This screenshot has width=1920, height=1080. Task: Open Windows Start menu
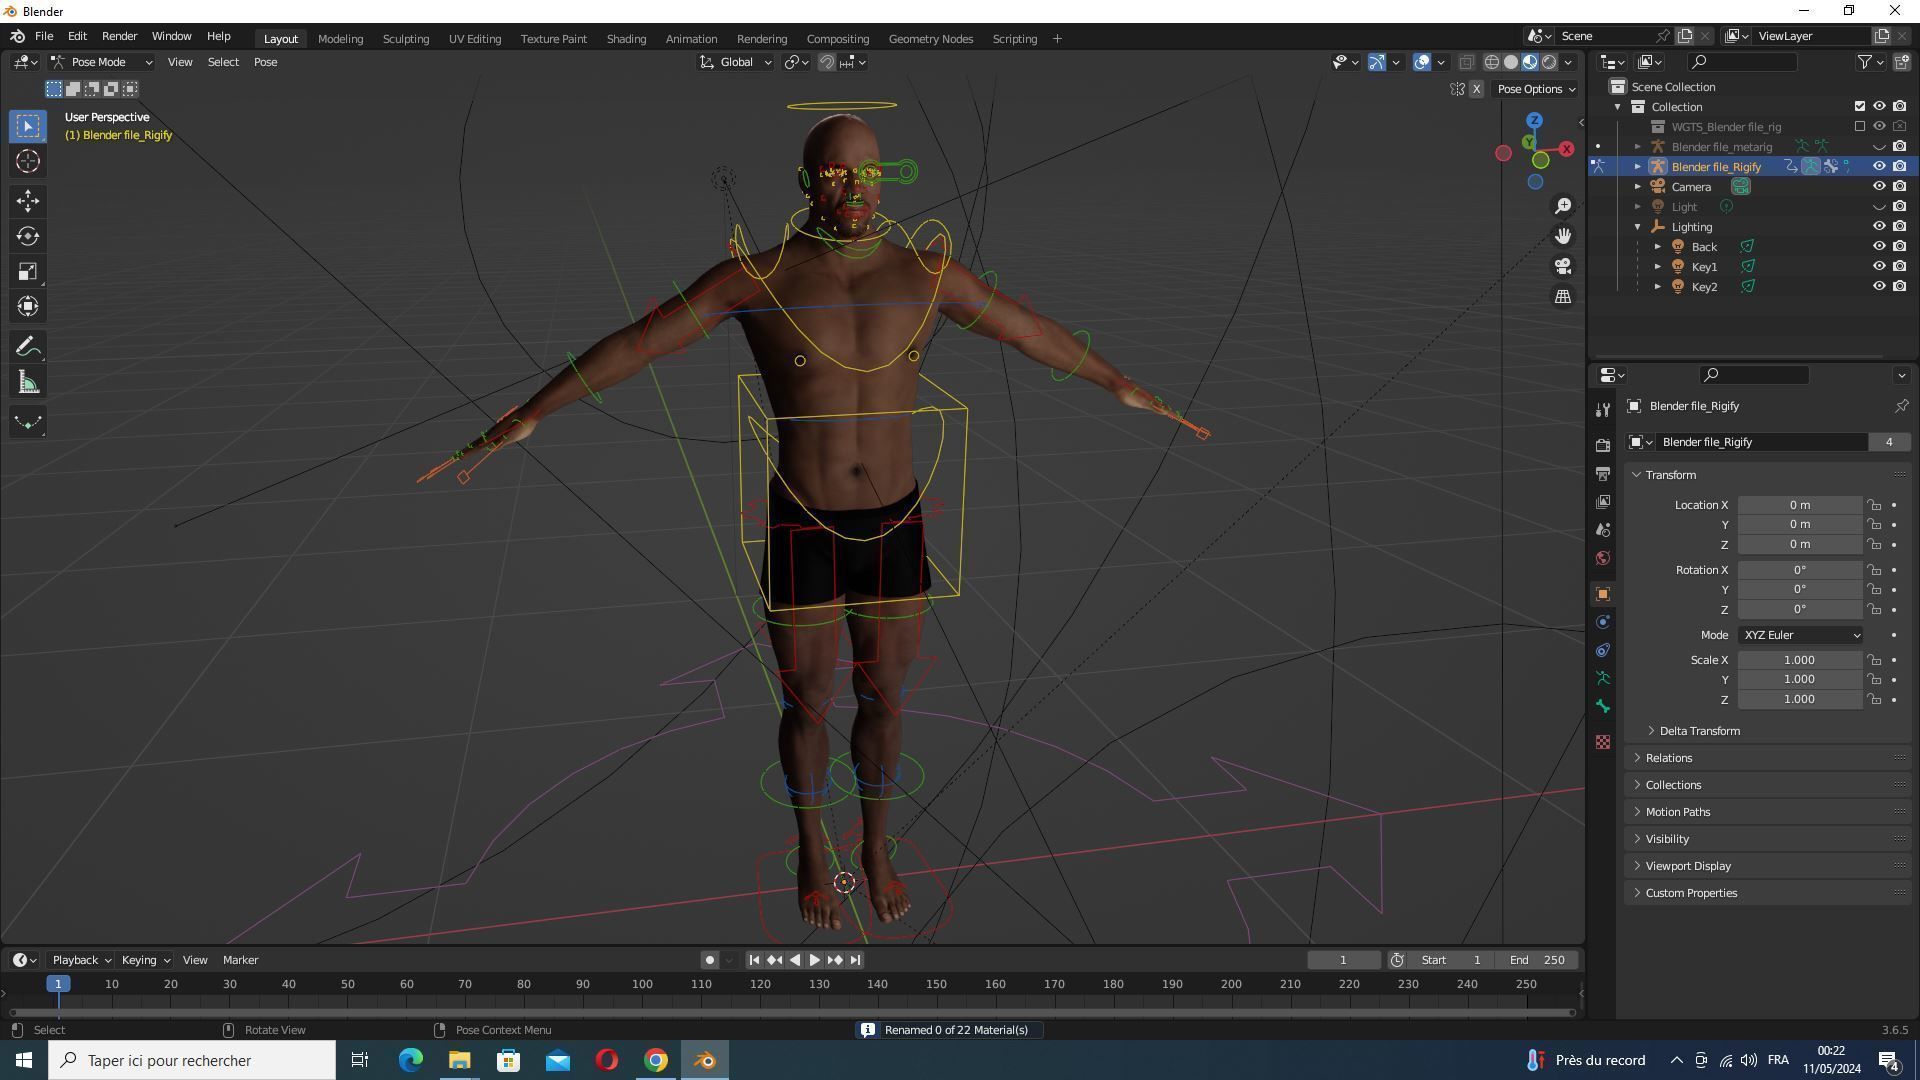pos(24,1060)
